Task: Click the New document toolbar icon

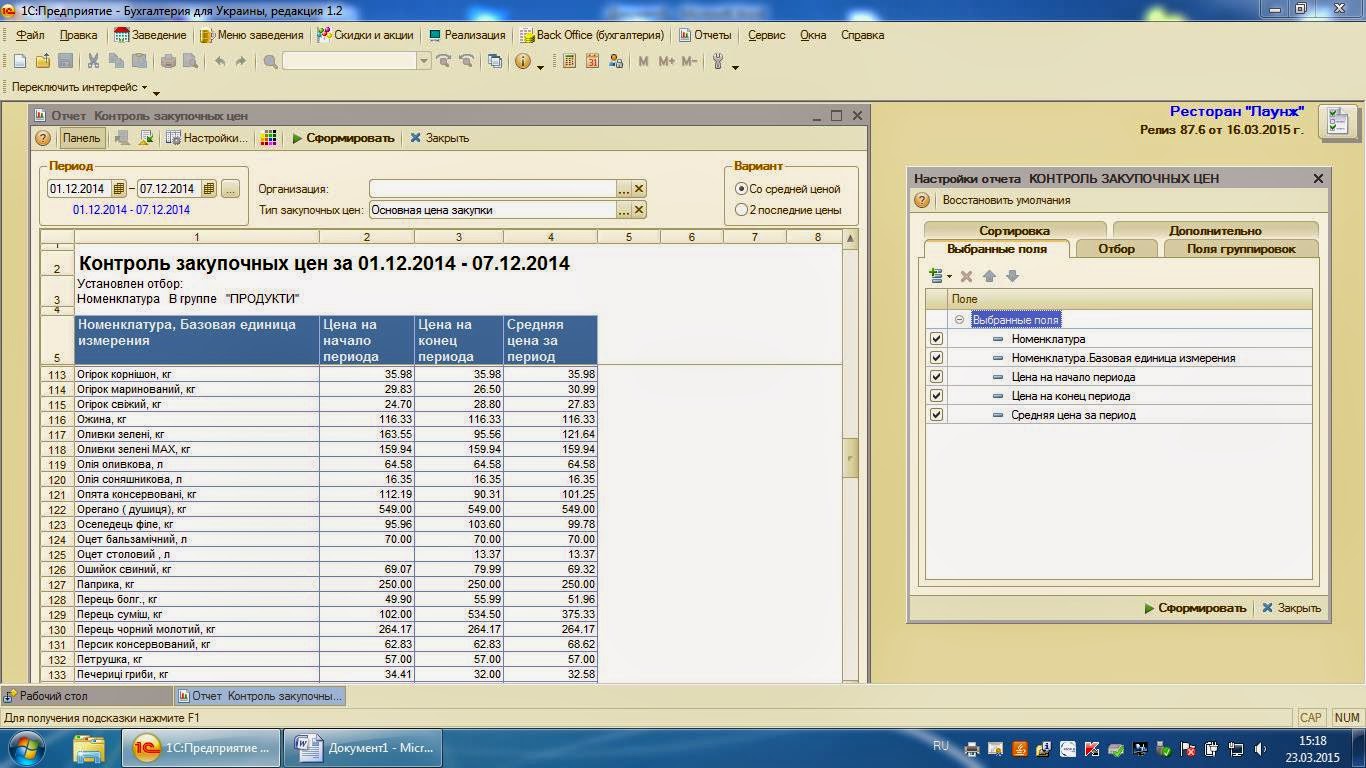Action: [19, 61]
